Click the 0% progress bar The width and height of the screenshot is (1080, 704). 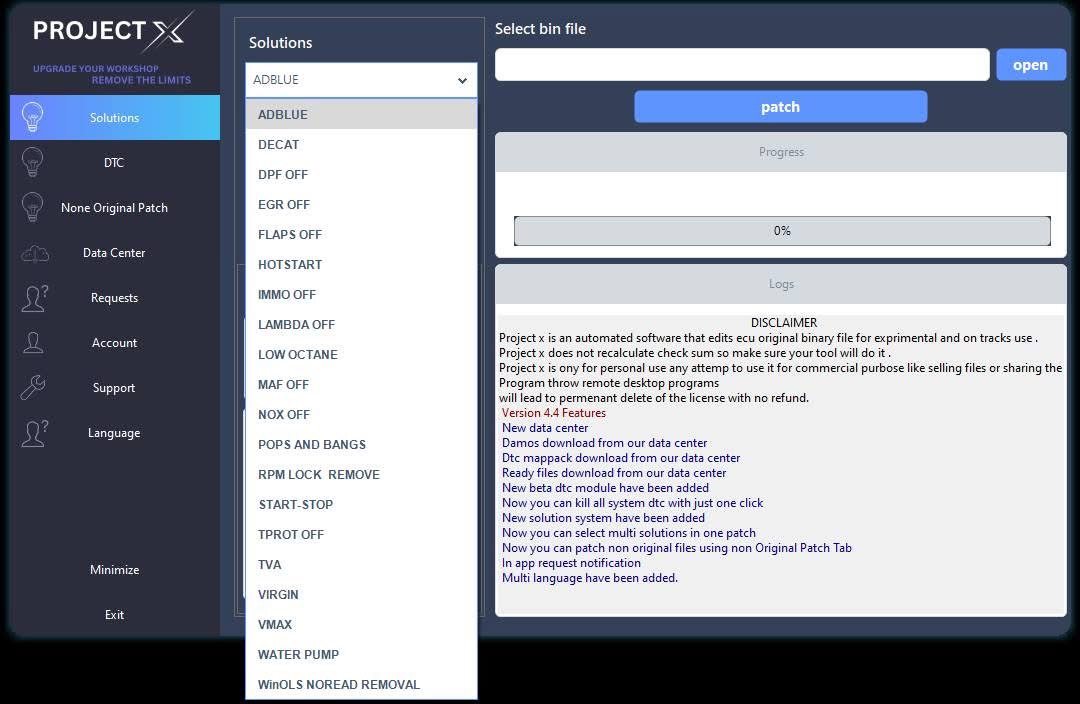tap(782, 231)
